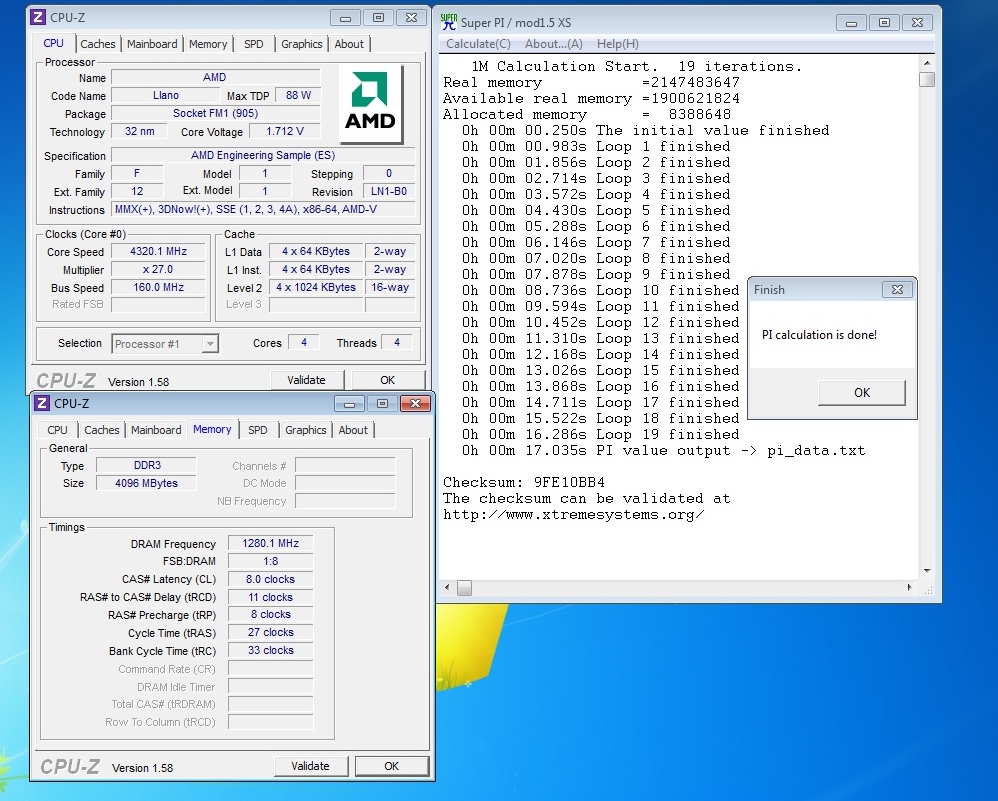Maximize the Super PI window

click(x=884, y=23)
